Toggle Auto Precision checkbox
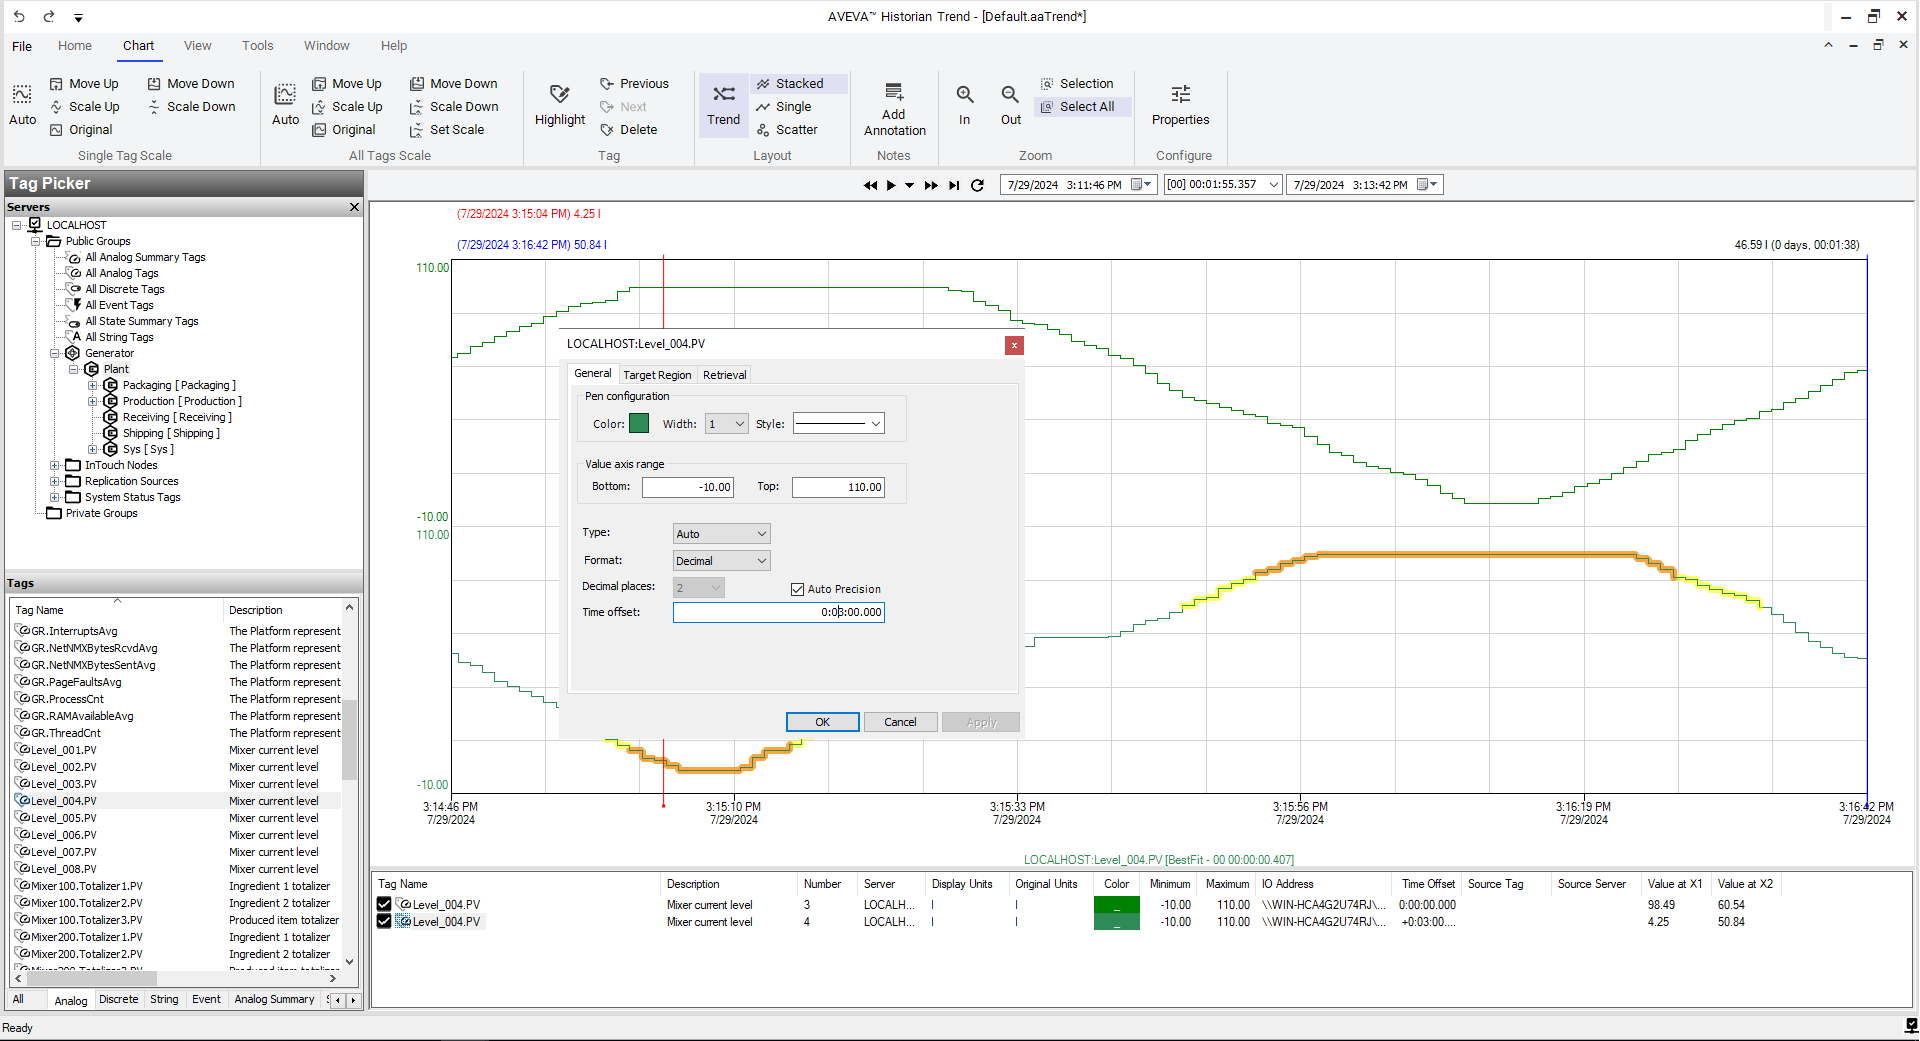The width and height of the screenshot is (1920, 1041). (x=797, y=589)
